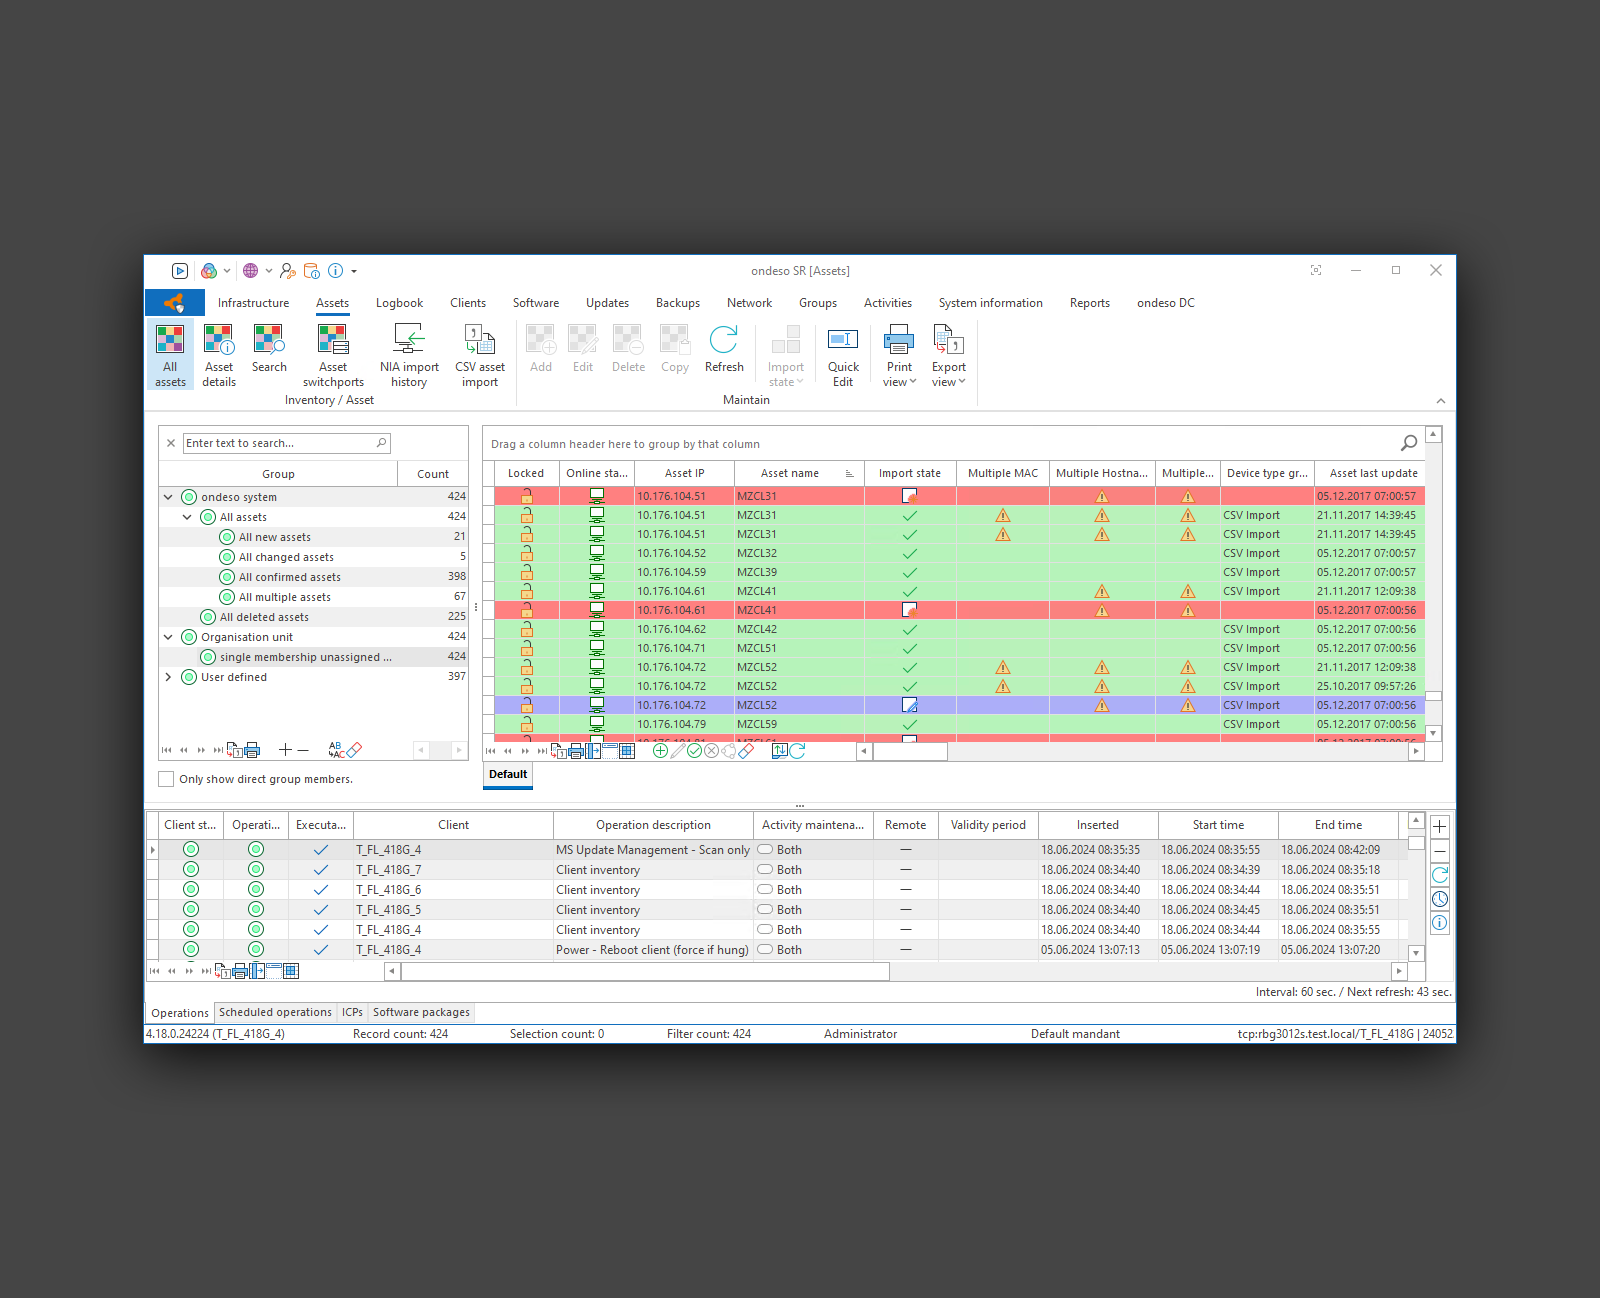1600x1298 pixels.
Task: Click the Search assets ribbon icon
Action: click(269, 349)
